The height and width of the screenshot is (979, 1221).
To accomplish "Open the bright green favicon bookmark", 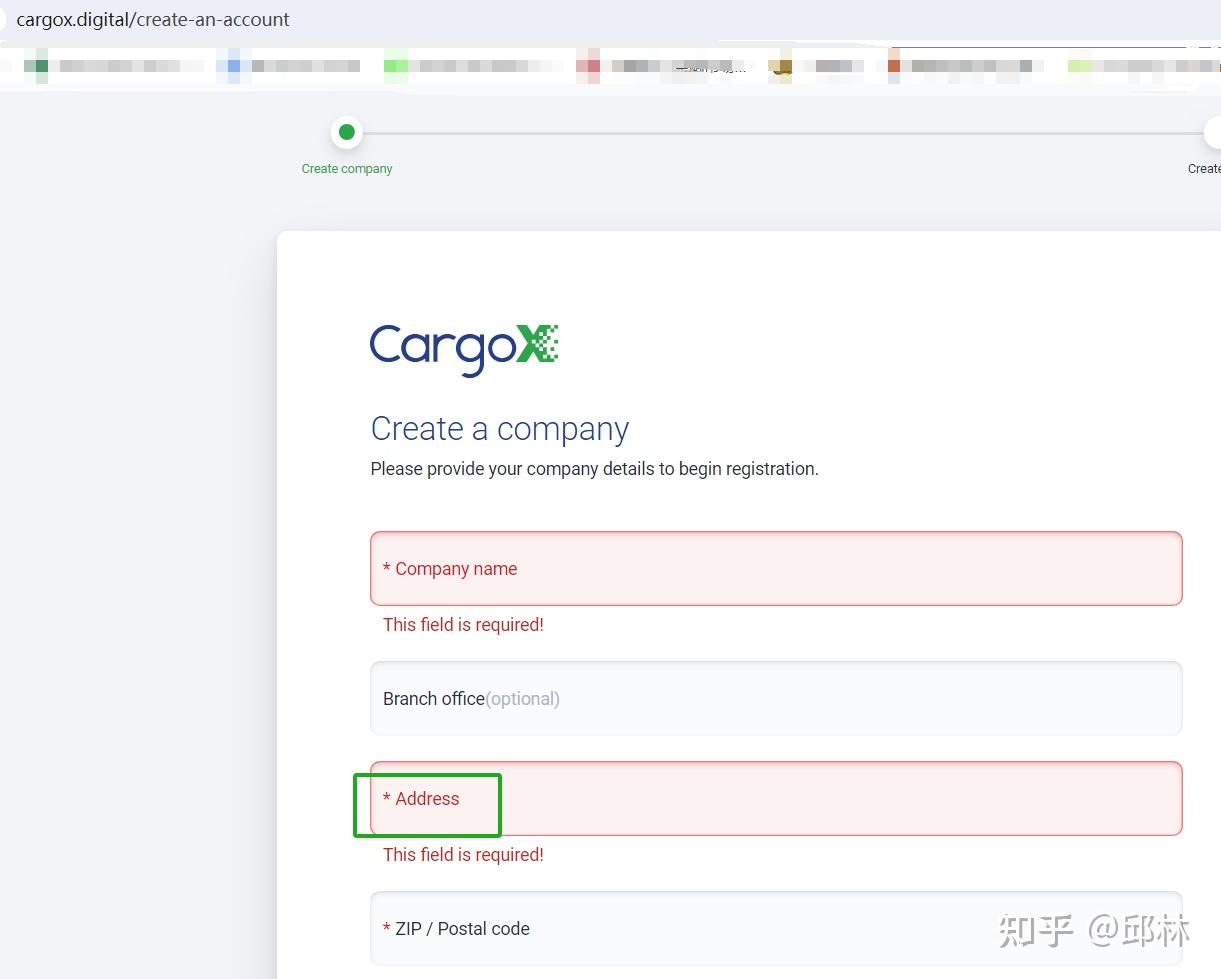I will [394, 66].
